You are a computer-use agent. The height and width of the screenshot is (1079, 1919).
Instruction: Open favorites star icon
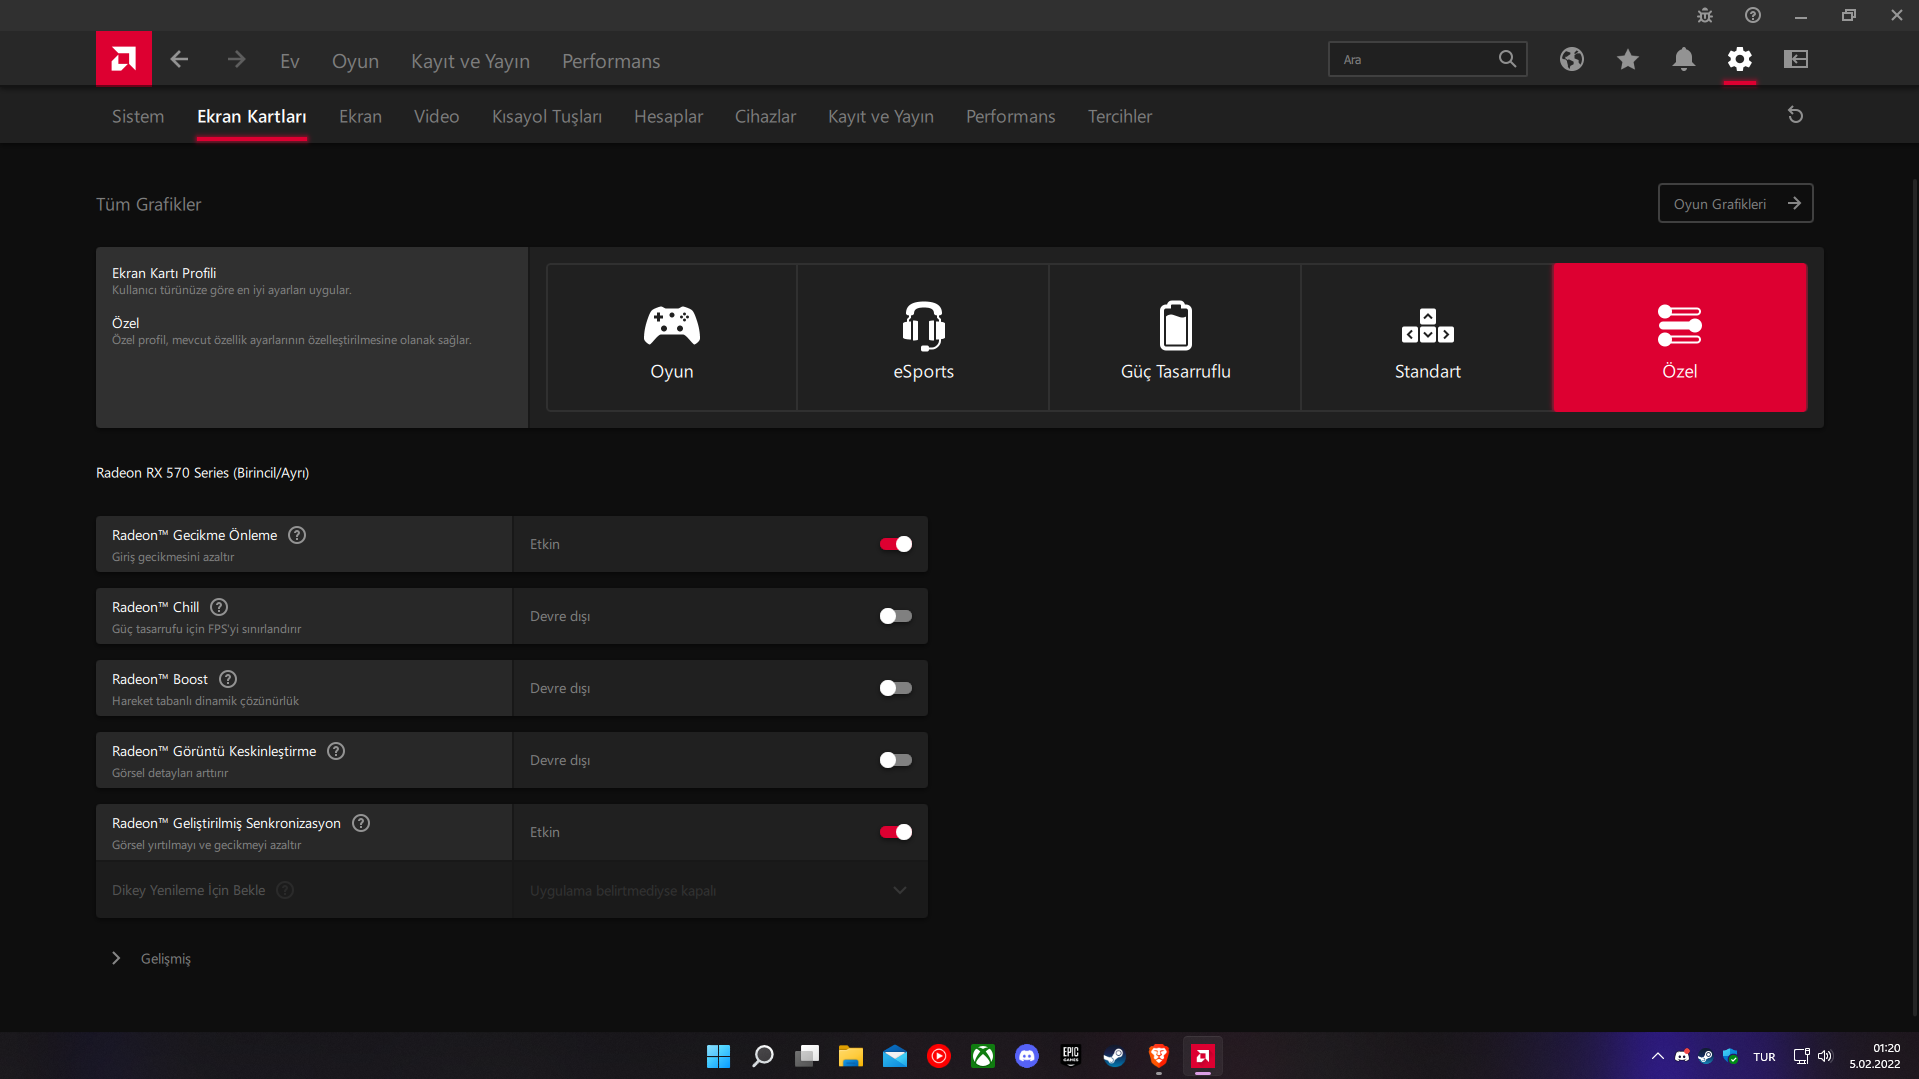(1628, 59)
